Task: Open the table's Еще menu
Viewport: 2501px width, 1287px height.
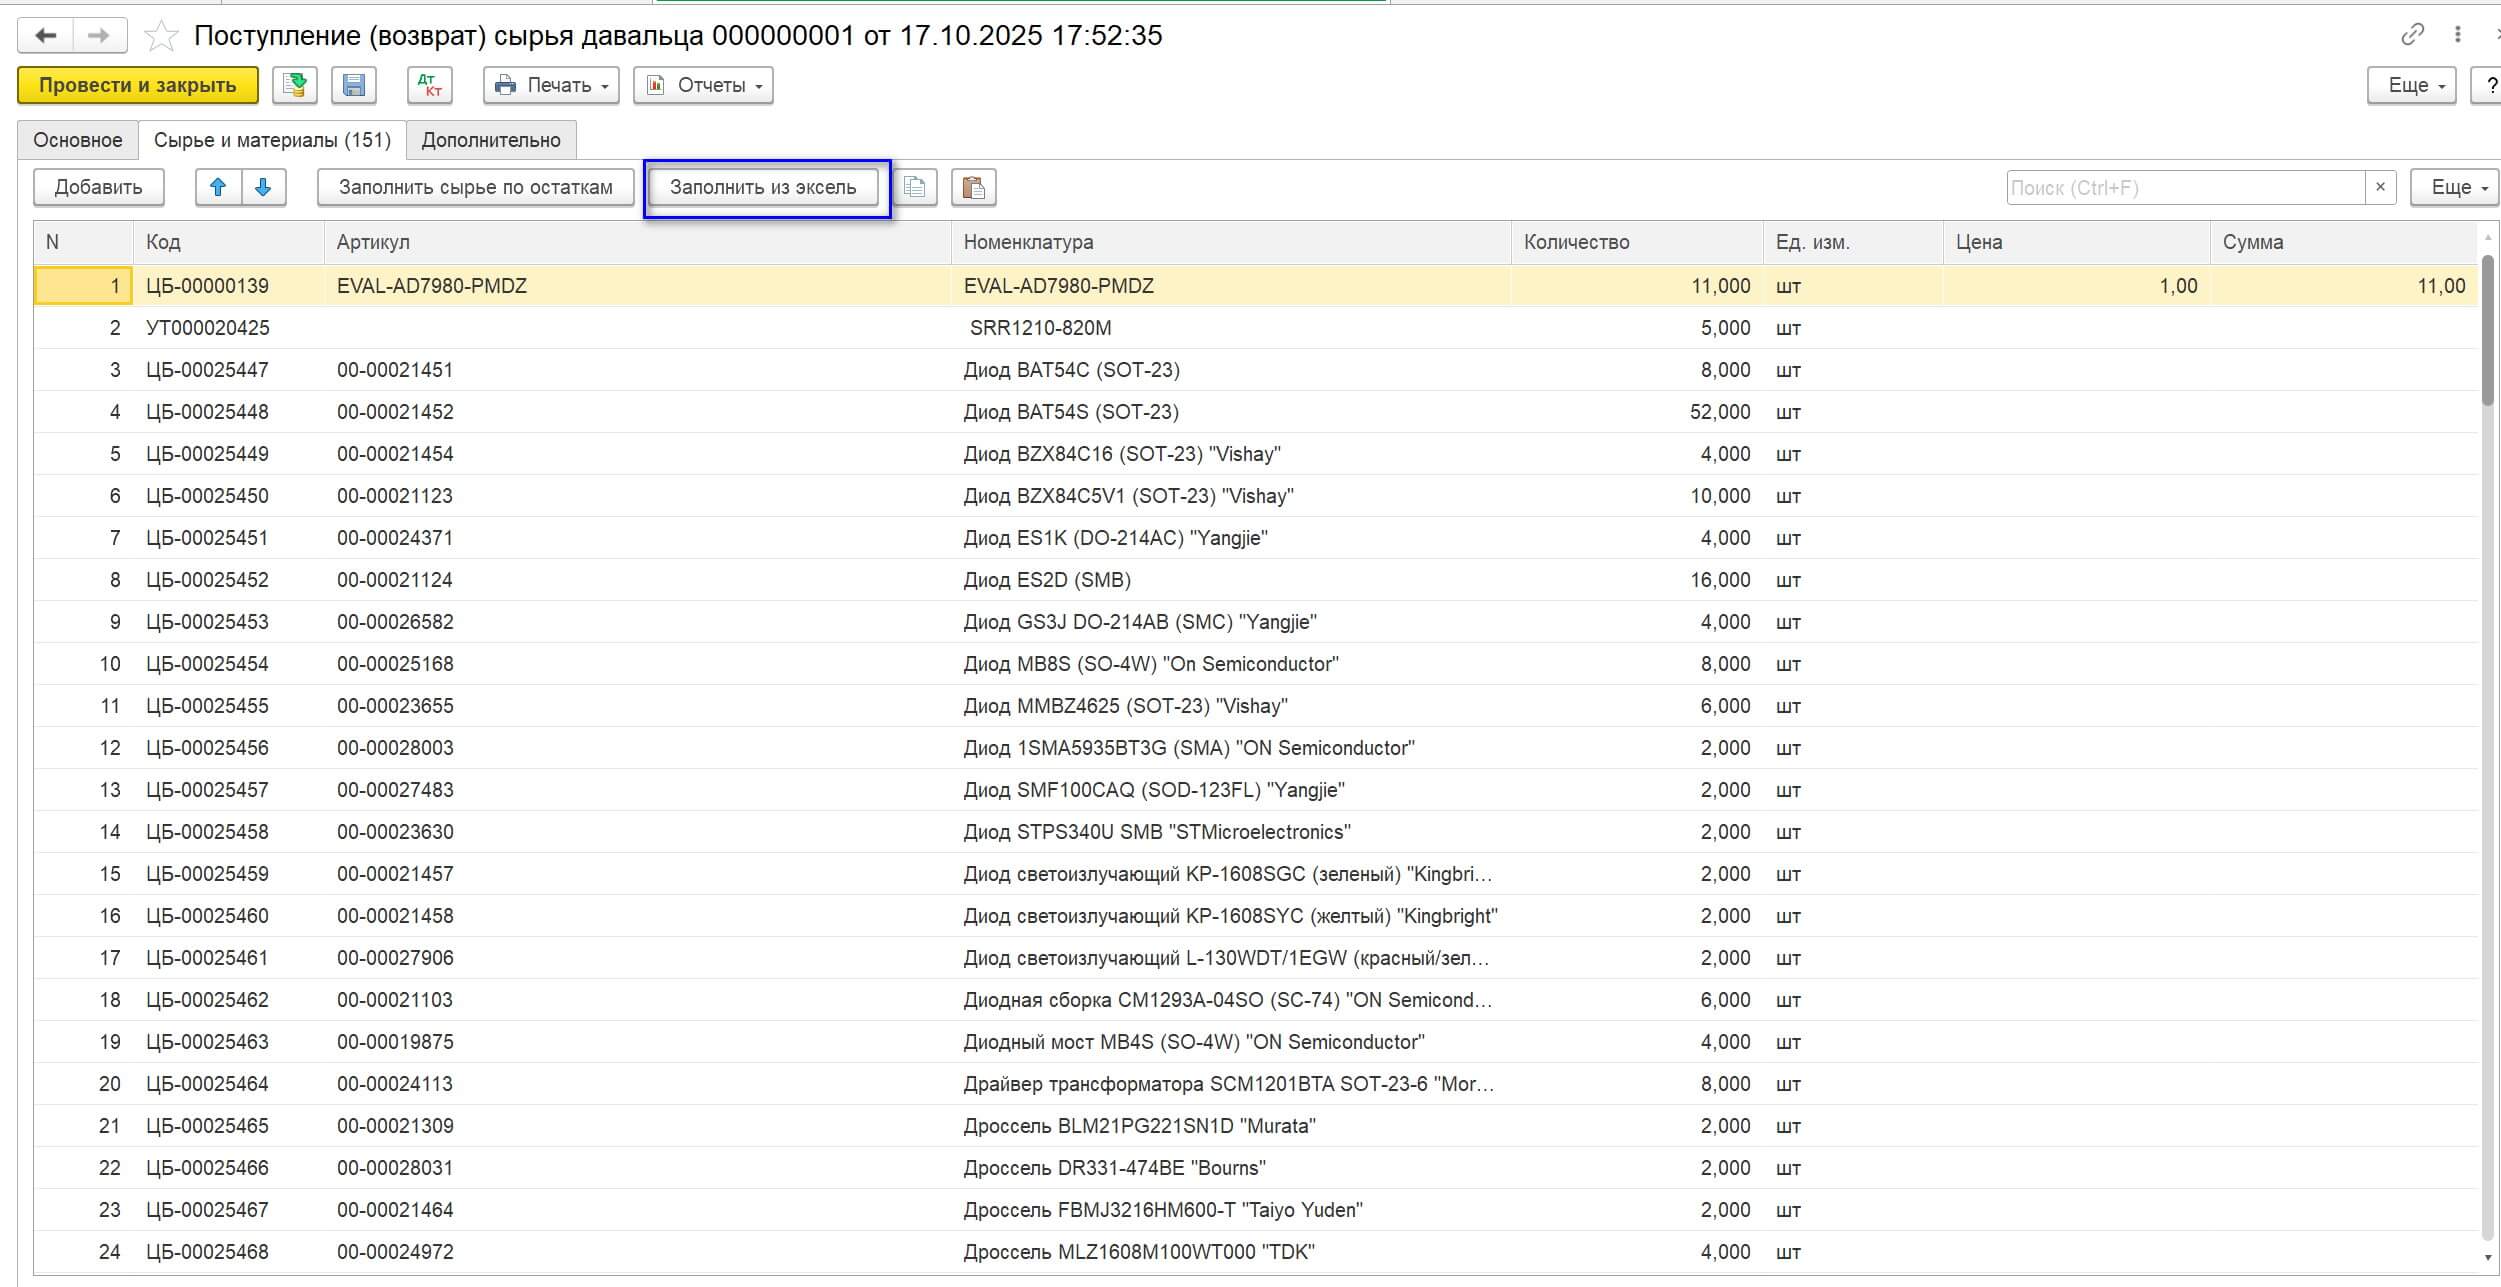Action: [x=2453, y=187]
